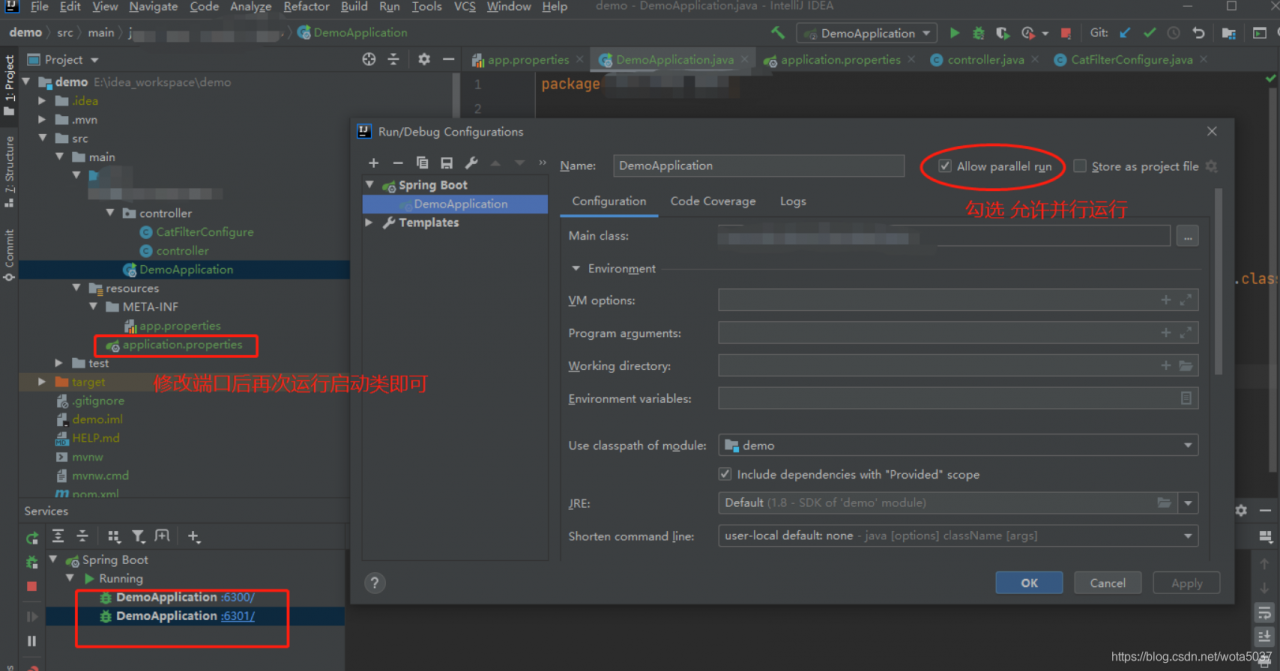The width and height of the screenshot is (1280, 671).
Task: Save the configuration with the disk icon
Action: pyautogui.click(x=446, y=163)
